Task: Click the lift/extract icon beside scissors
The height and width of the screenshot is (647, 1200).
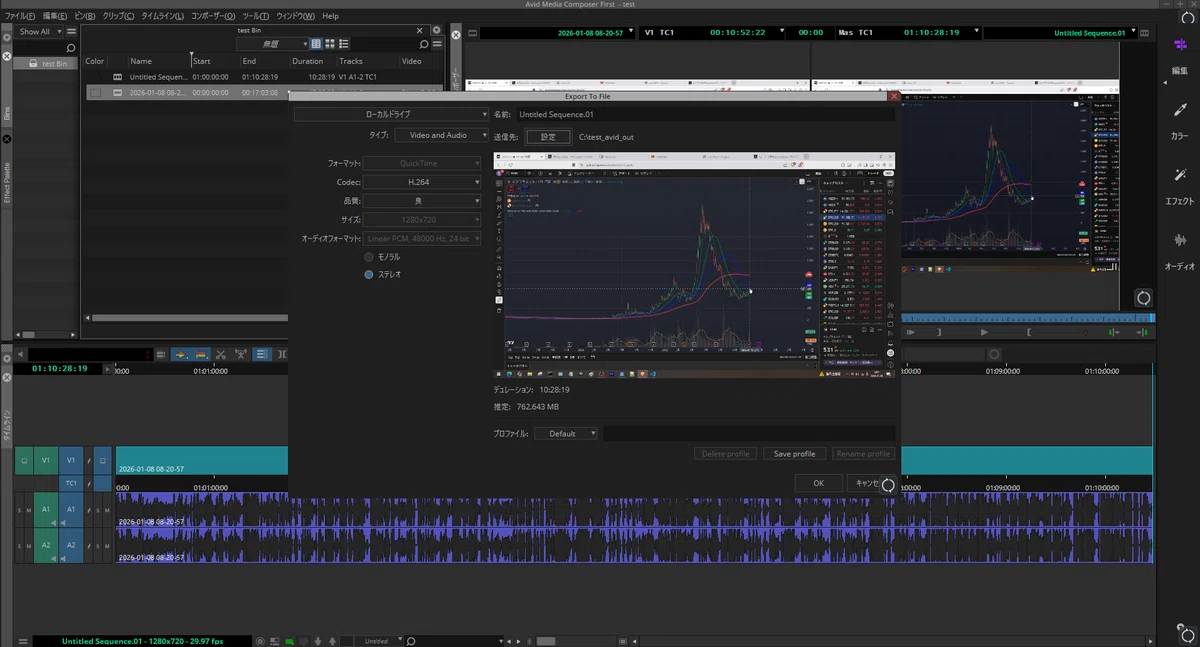Action: 241,354
